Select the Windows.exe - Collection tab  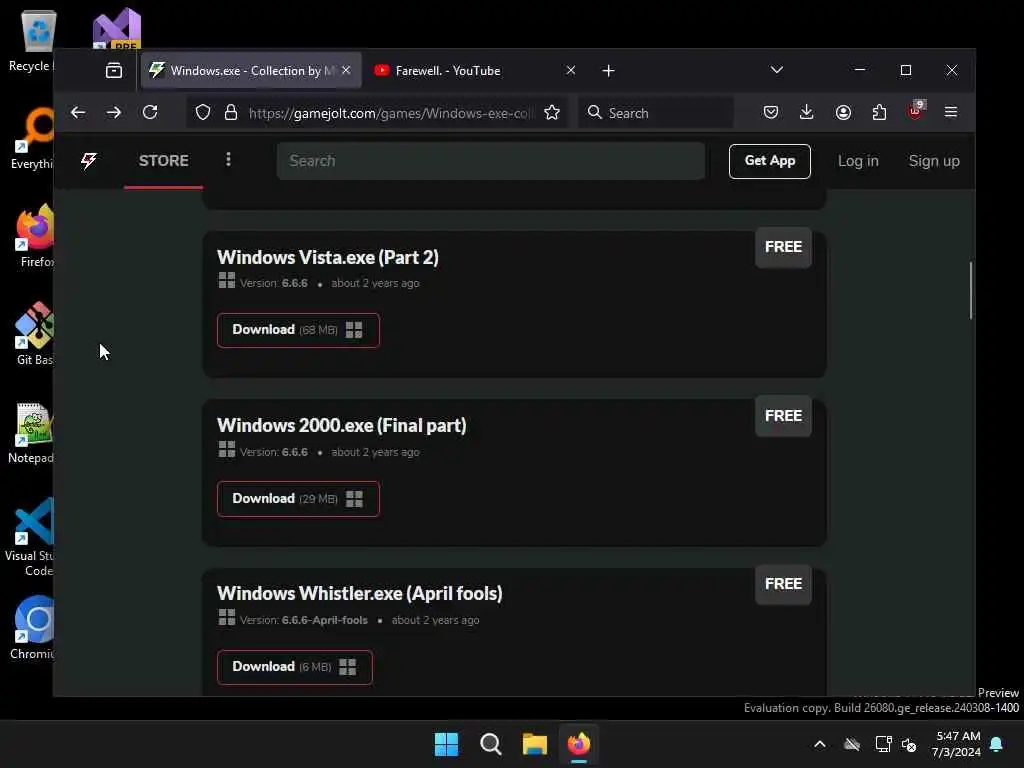coord(251,70)
